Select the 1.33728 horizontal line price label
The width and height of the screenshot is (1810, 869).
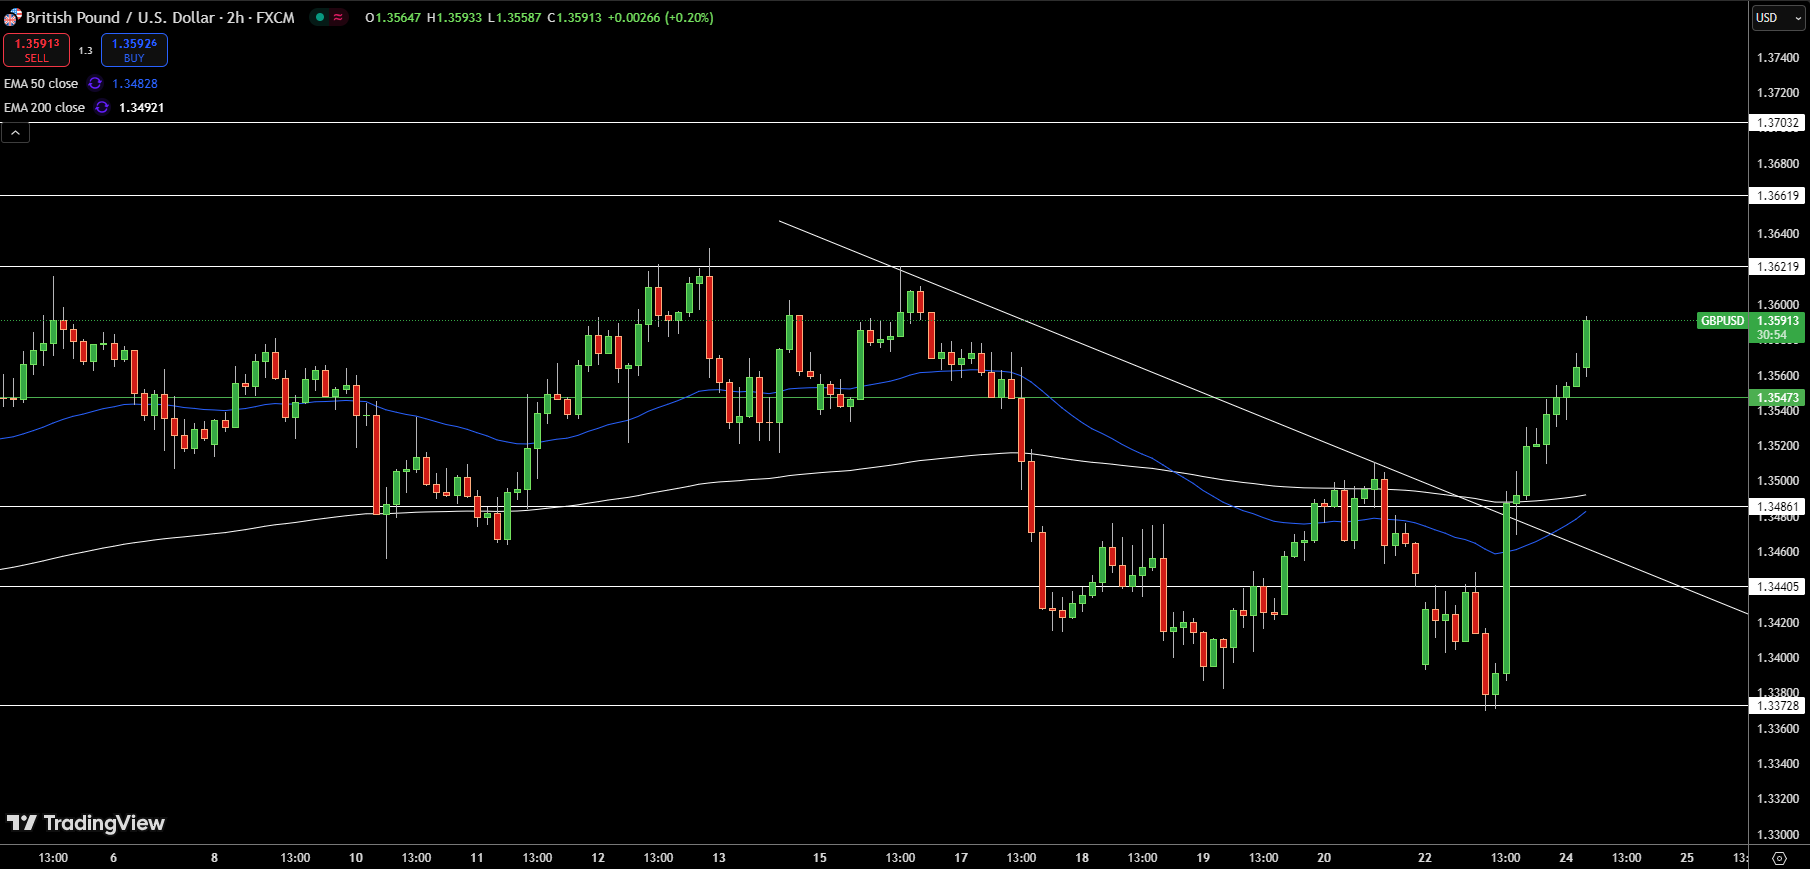(1778, 706)
